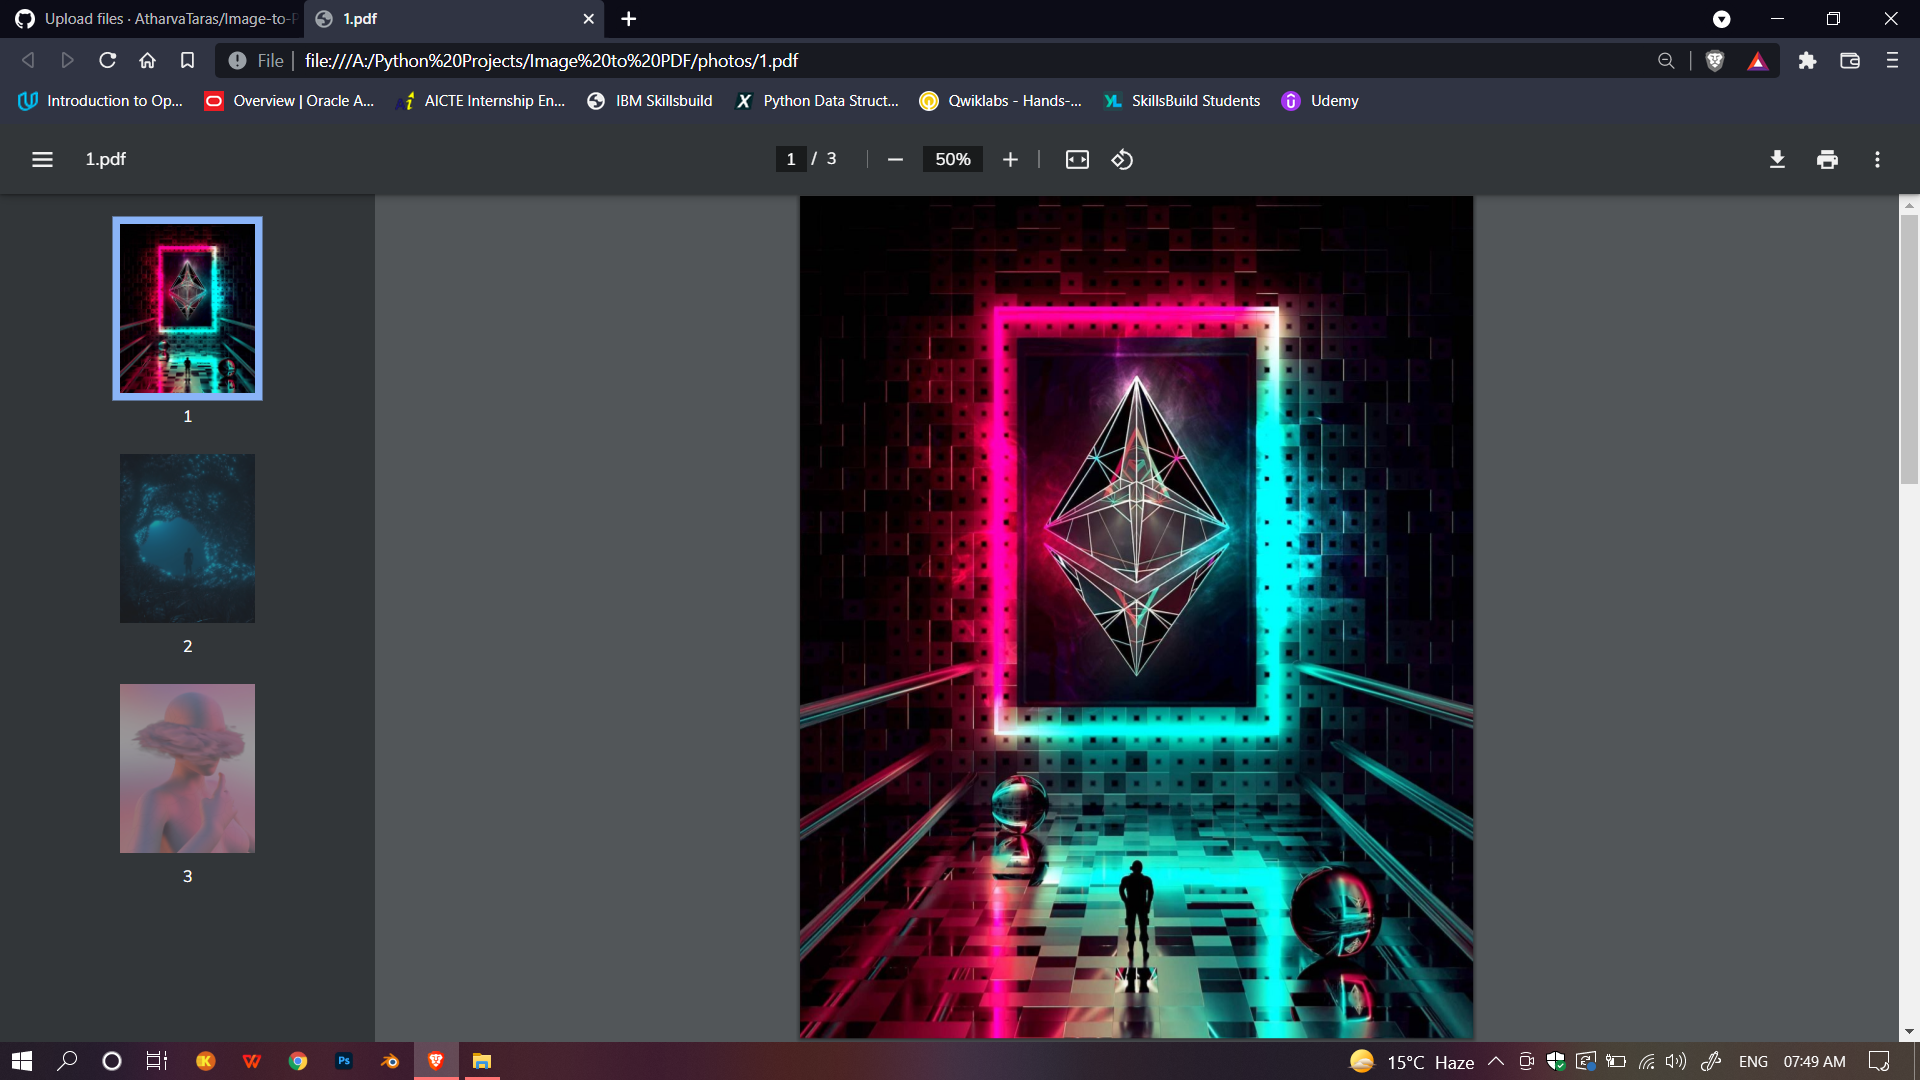
Task: Click the fit to page icon
Action: [x=1077, y=159]
